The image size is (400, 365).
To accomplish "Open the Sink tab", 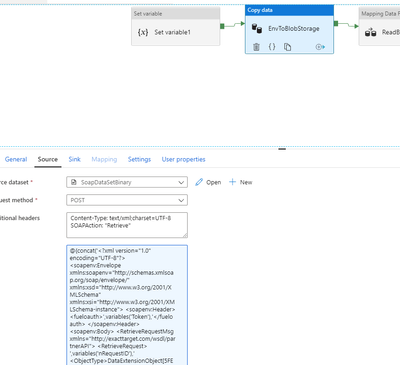I will pos(75,159).
